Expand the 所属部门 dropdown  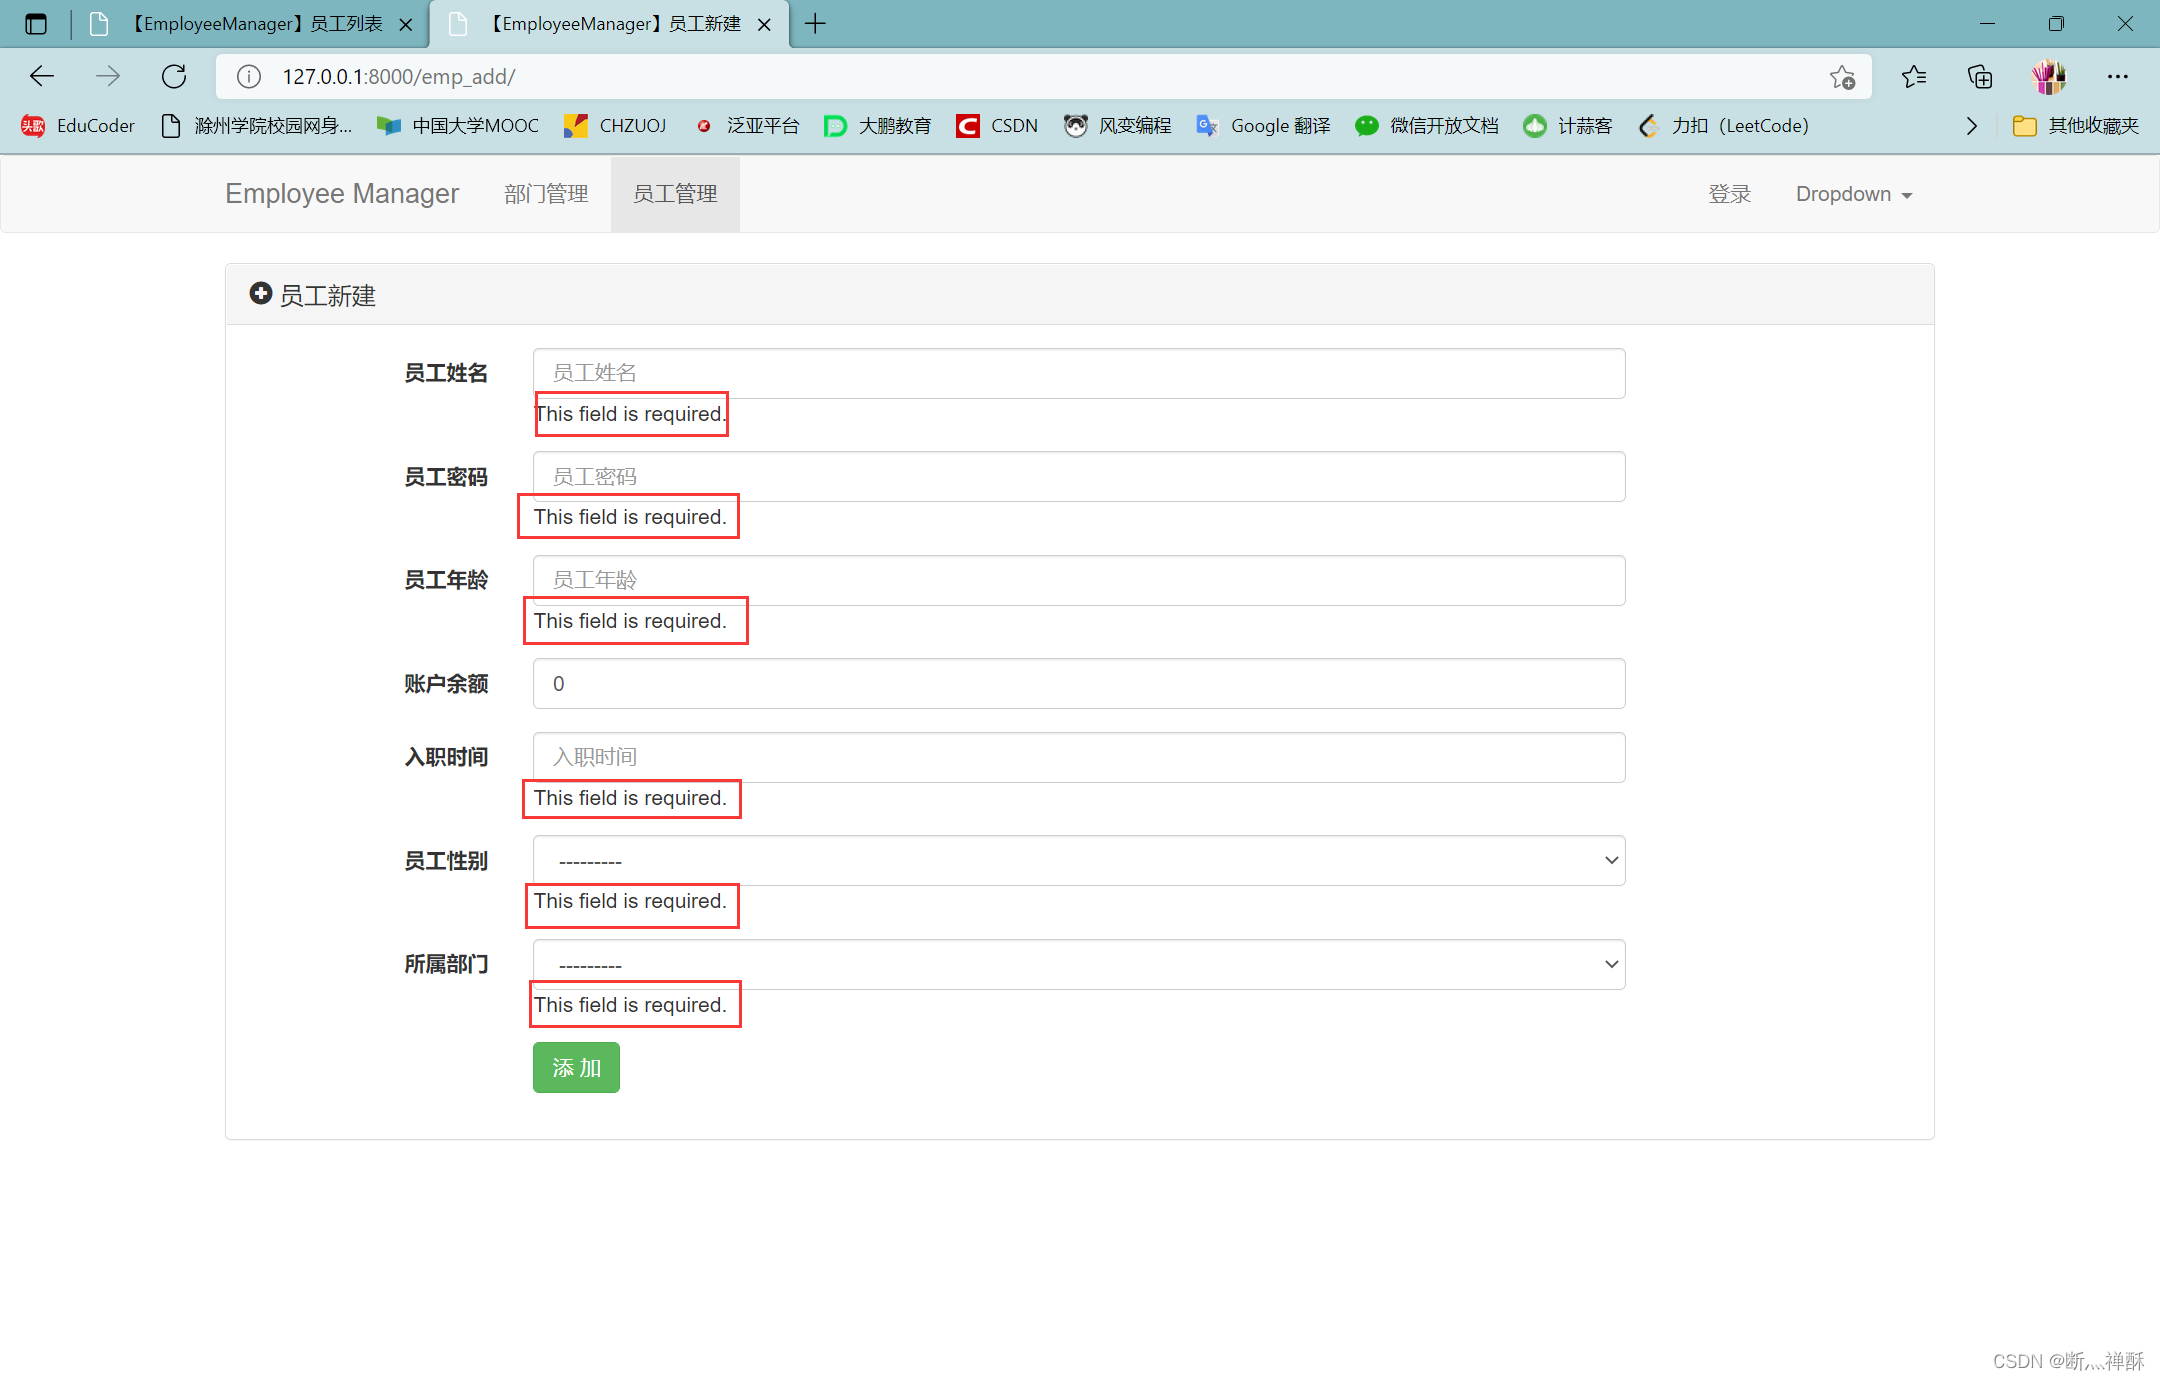coord(1078,964)
